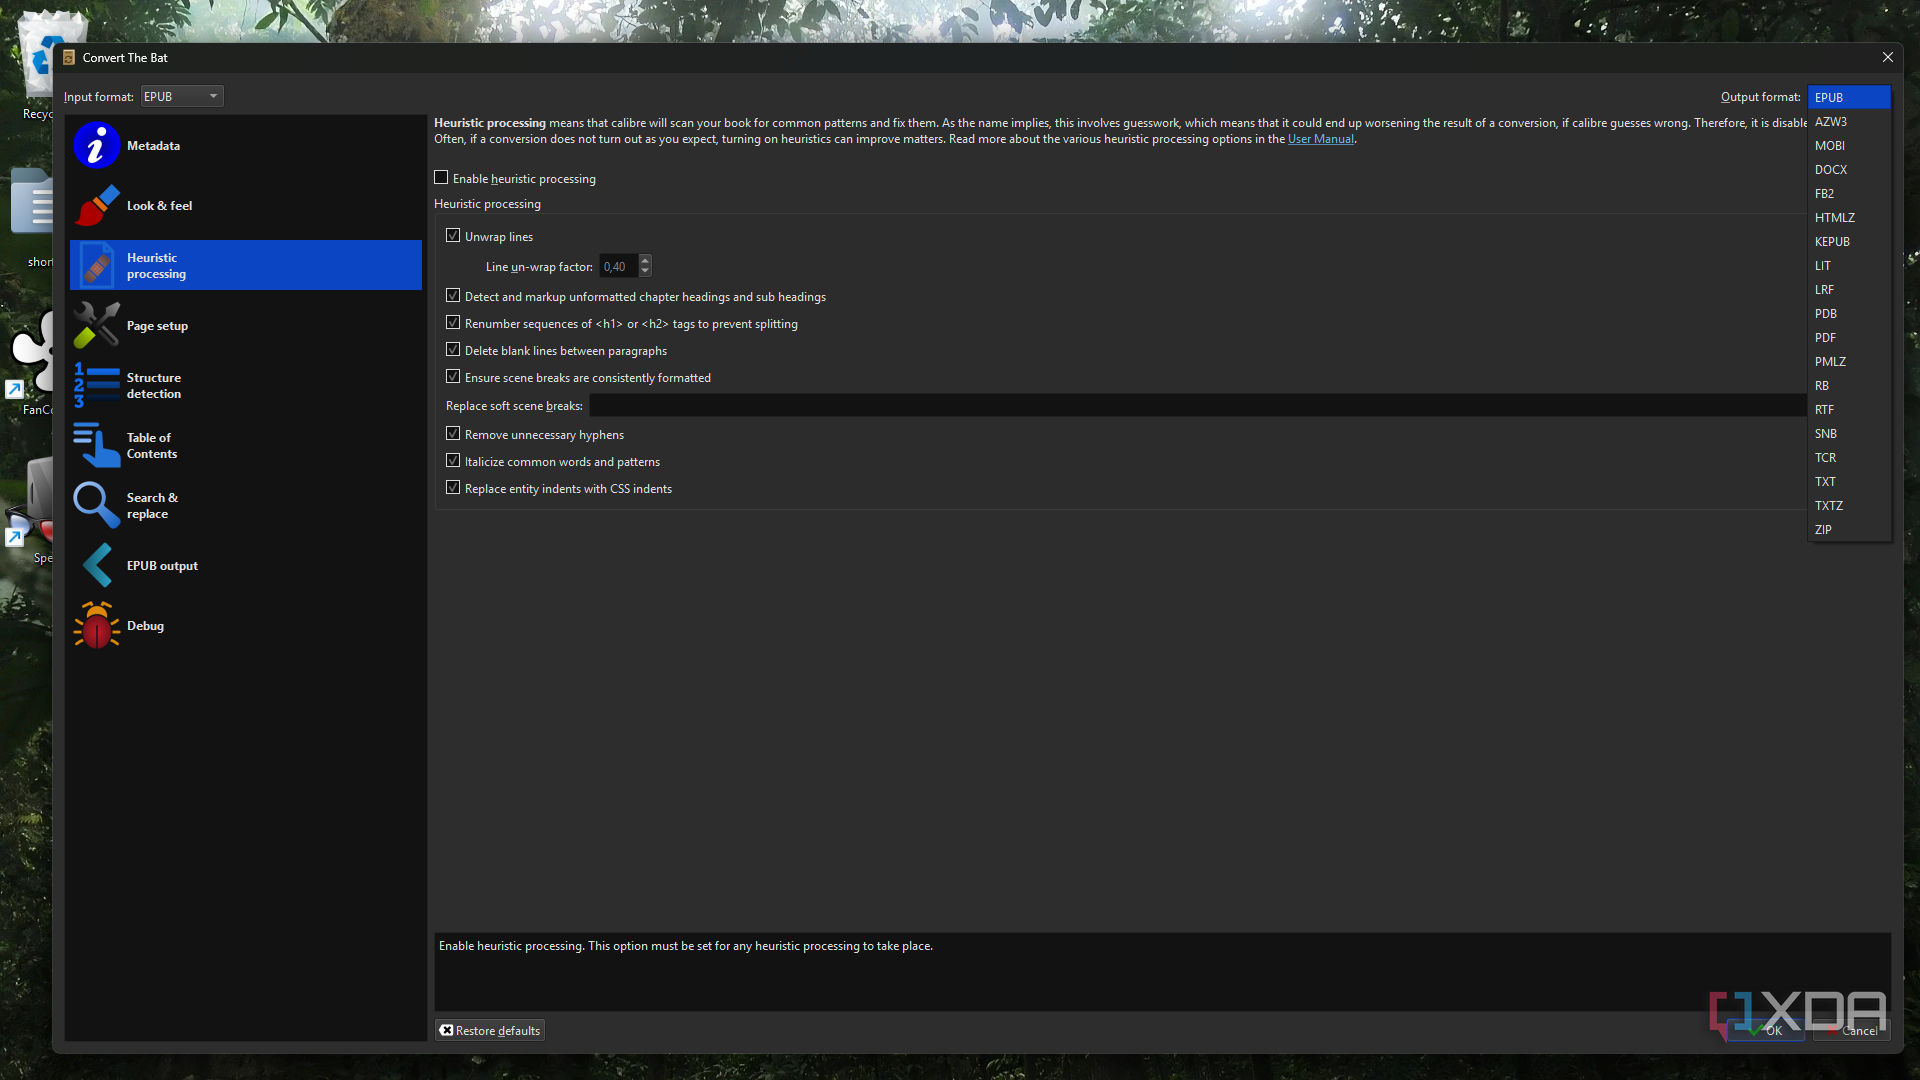Open the User Manual link
Image resolution: width=1920 pixels, height=1080 pixels.
[x=1320, y=139]
